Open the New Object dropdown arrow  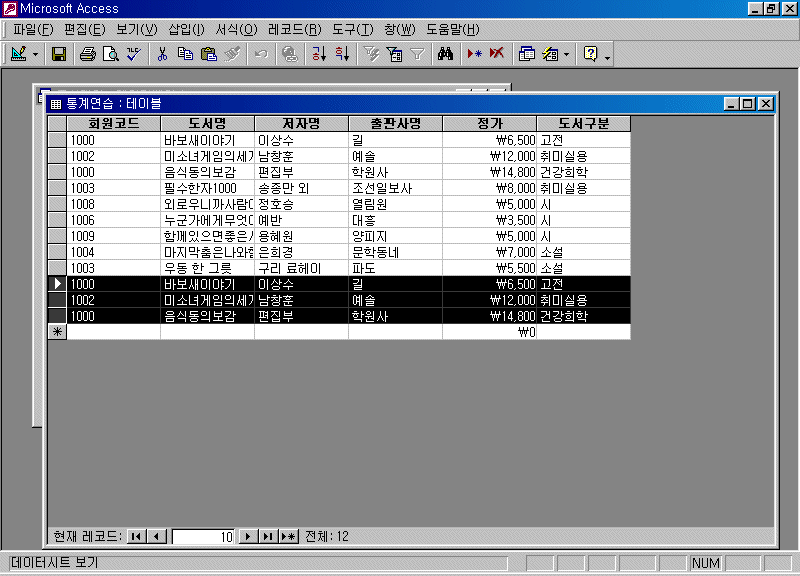tap(566, 54)
